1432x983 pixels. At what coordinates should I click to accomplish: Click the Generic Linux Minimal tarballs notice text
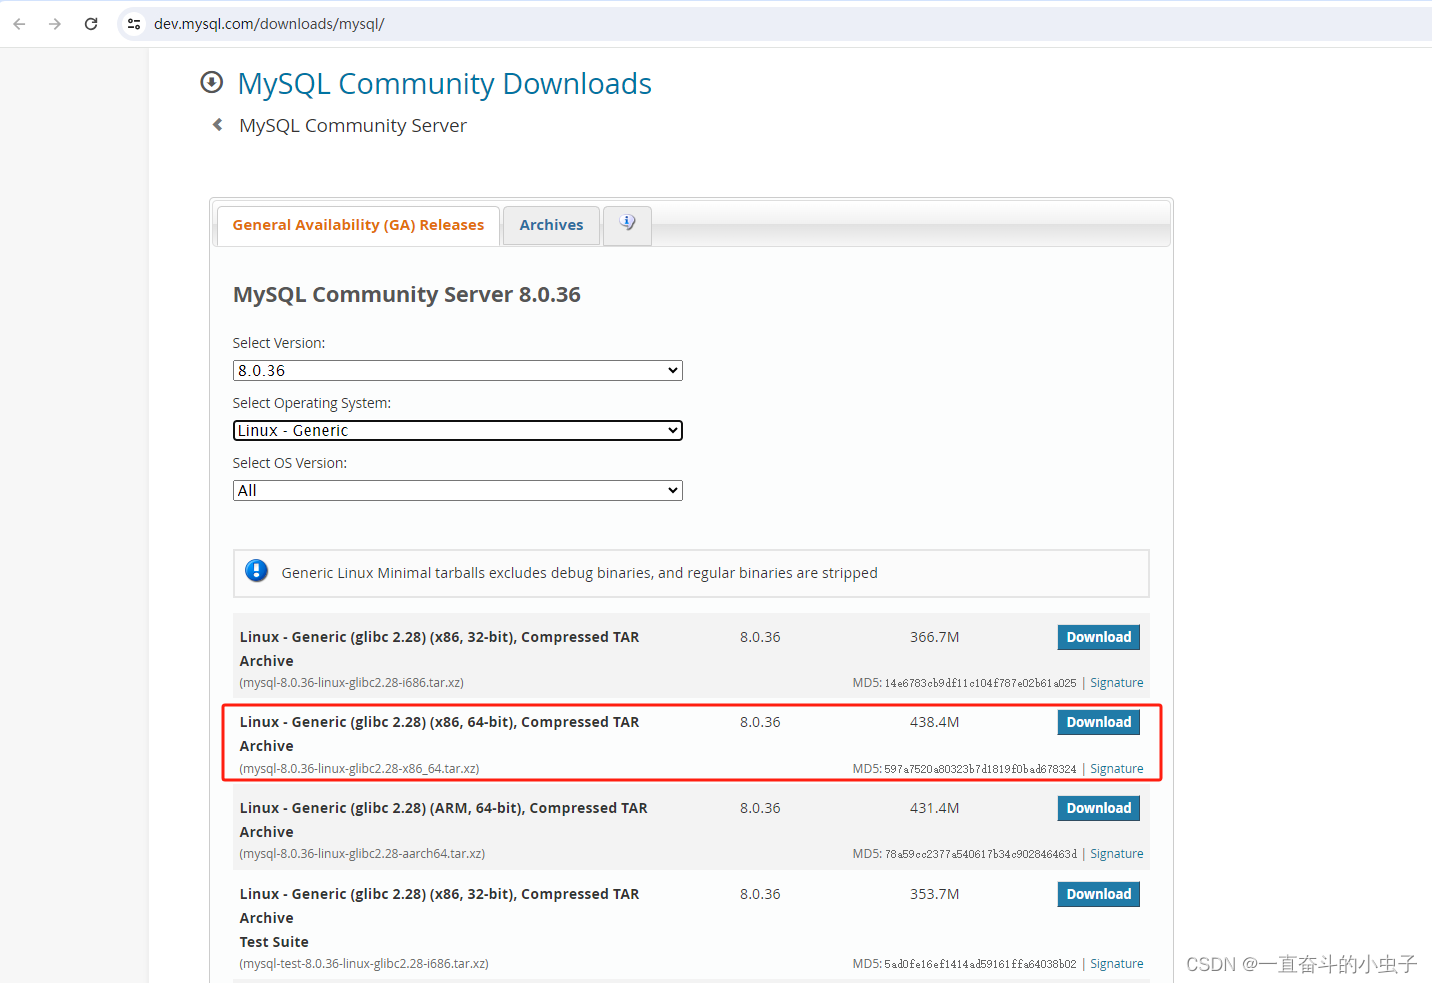point(579,573)
